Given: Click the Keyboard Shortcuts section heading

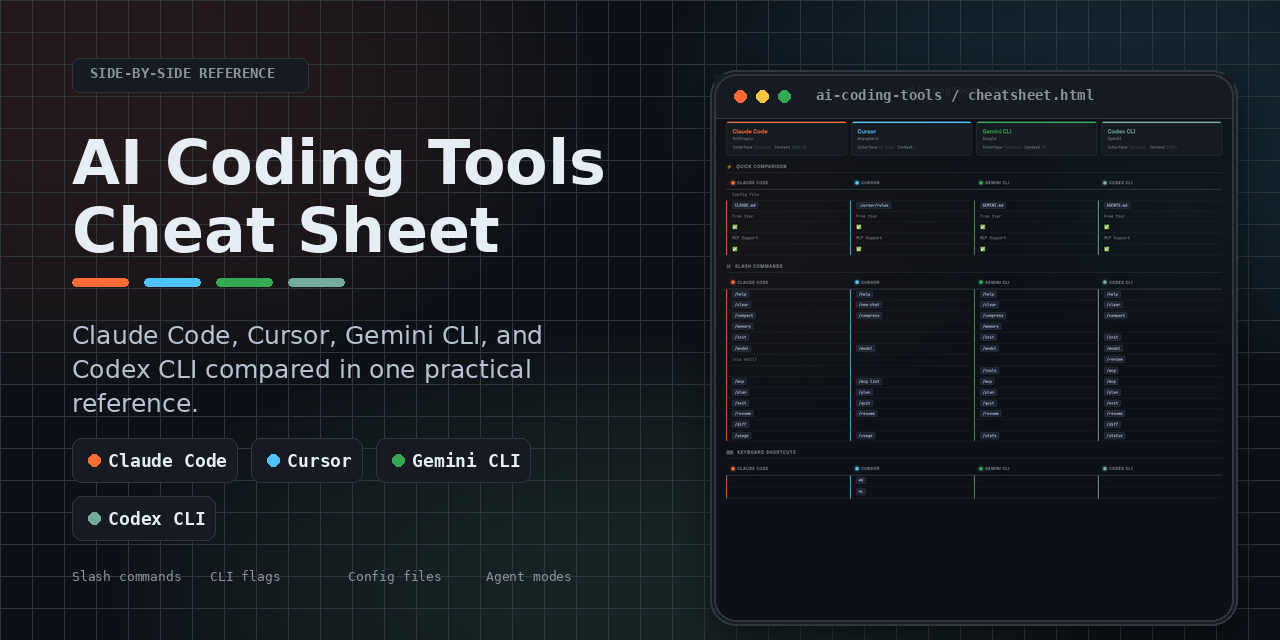Looking at the screenshot, I should (x=766, y=452).
